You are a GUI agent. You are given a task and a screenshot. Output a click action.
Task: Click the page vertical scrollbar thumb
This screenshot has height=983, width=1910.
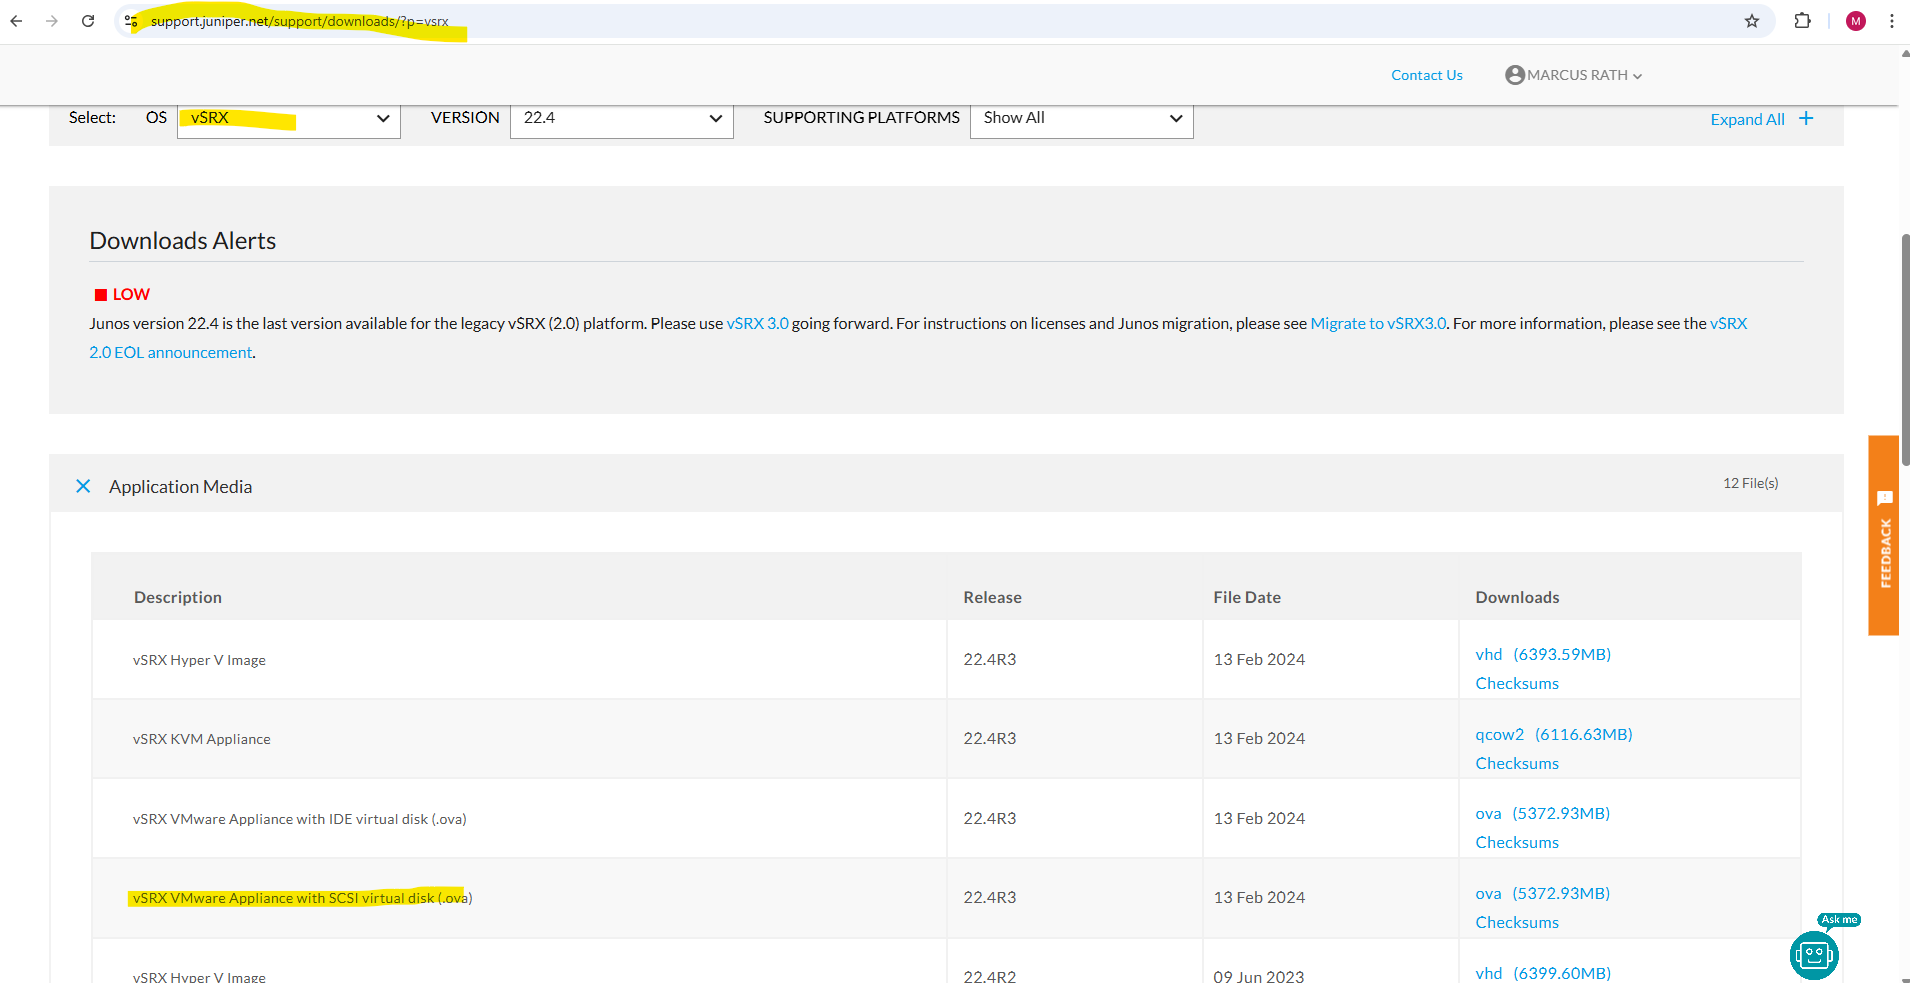pyautogui.click(x=1904, y=350)
